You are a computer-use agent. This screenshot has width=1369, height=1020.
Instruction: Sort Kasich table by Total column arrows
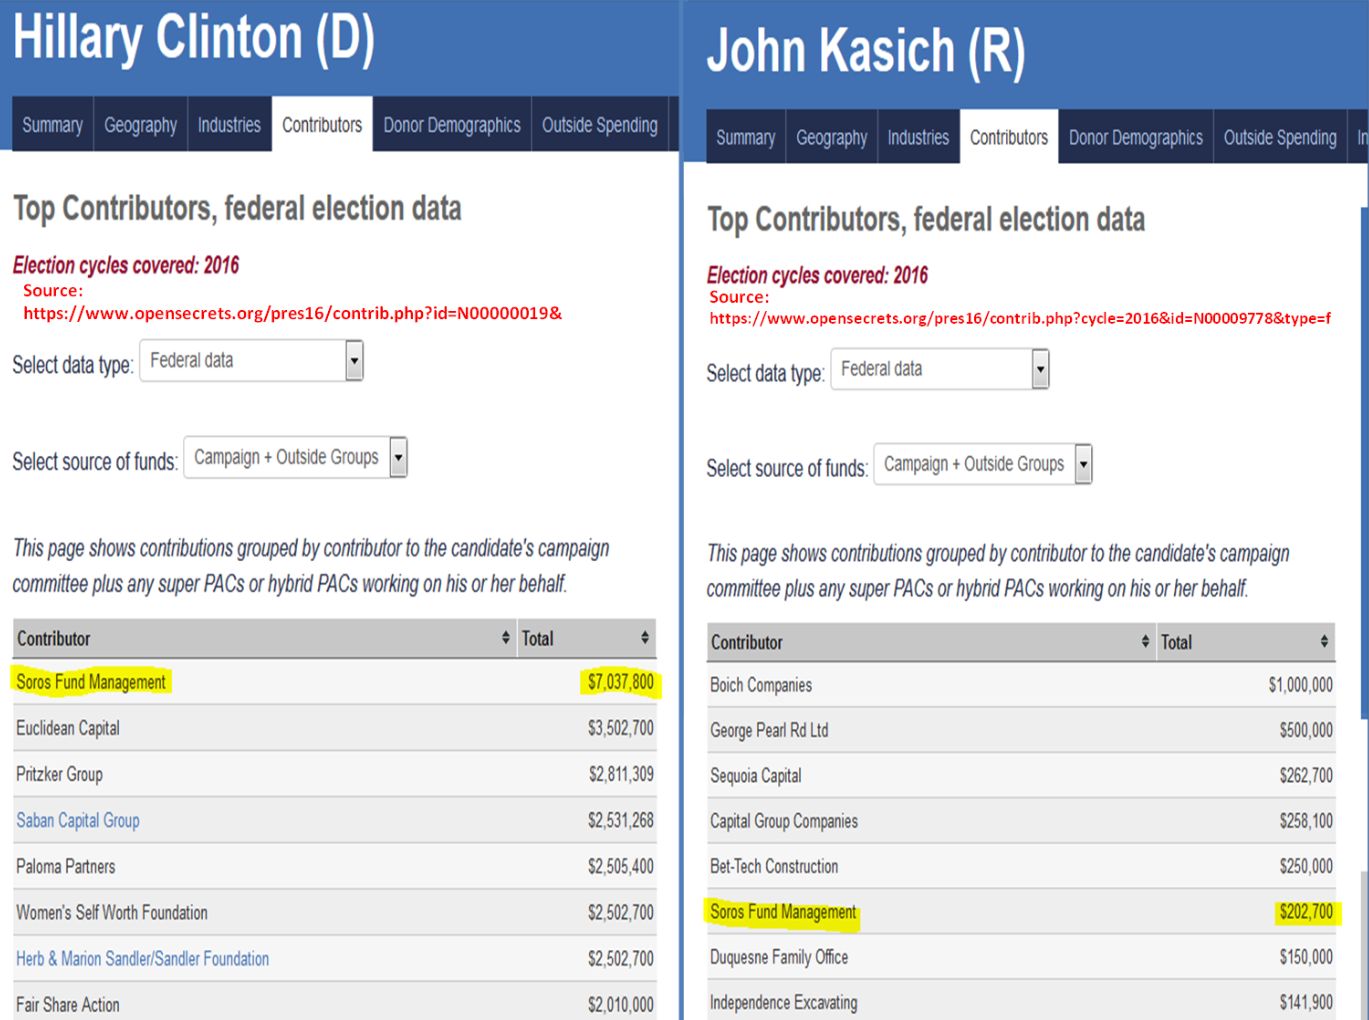point(1324,642)
